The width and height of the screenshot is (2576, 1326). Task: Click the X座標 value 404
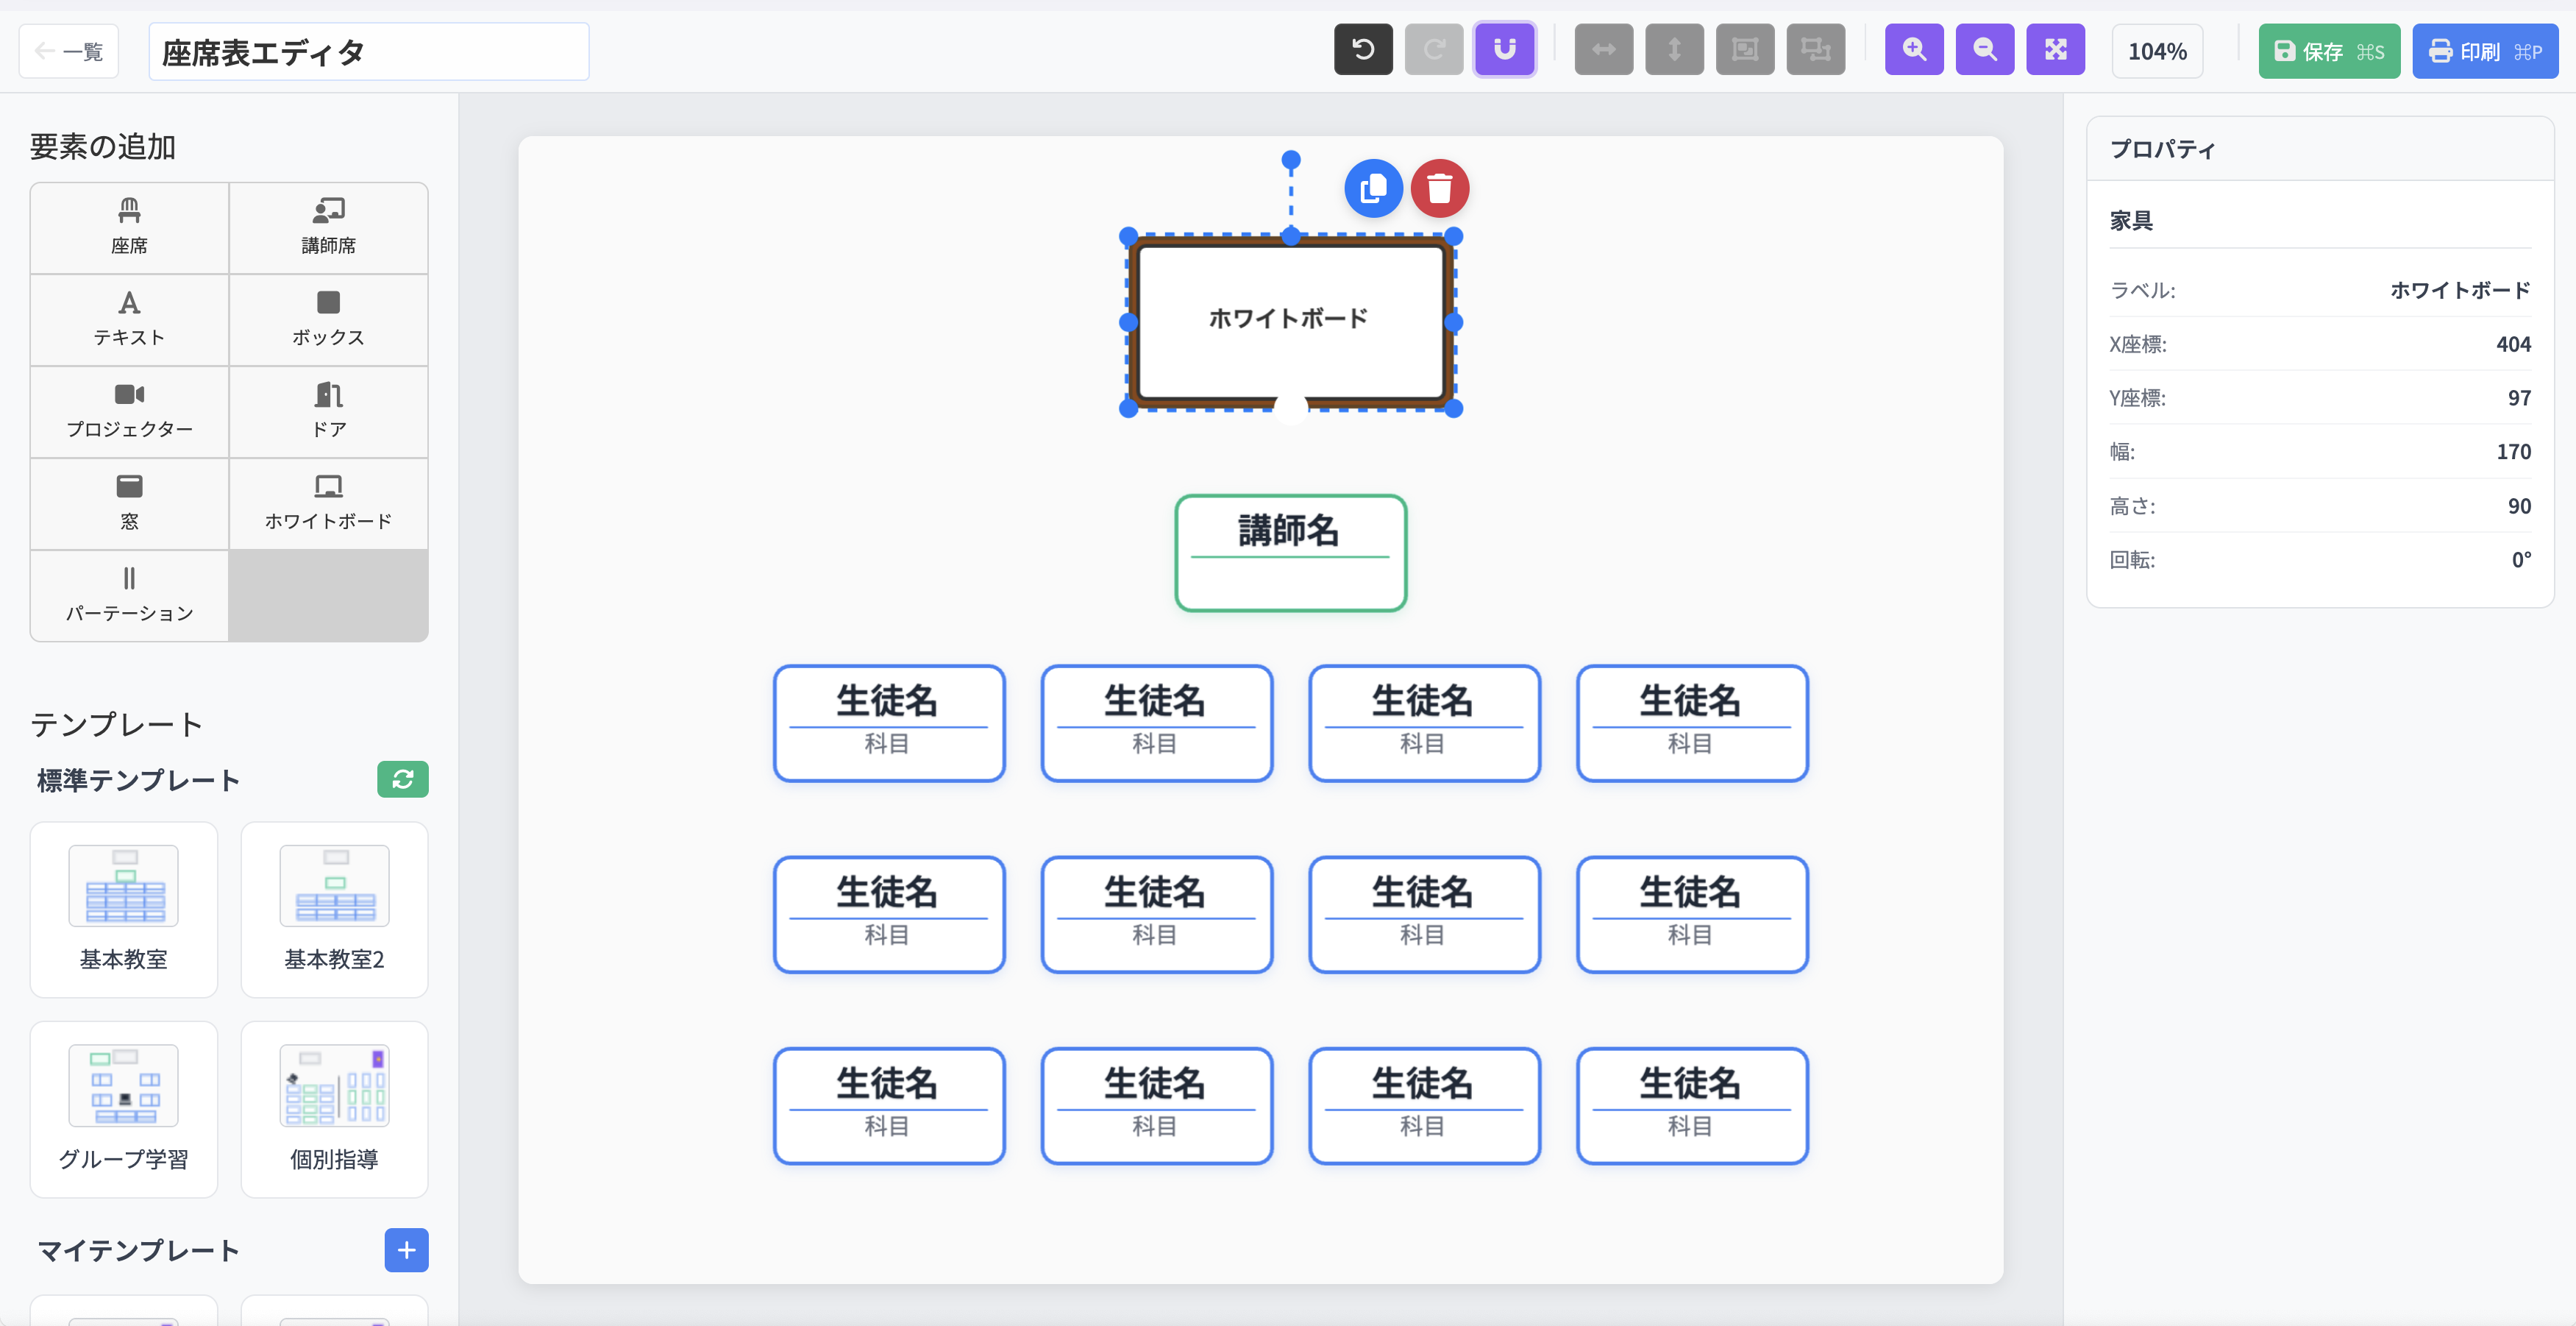(2513, 344)
